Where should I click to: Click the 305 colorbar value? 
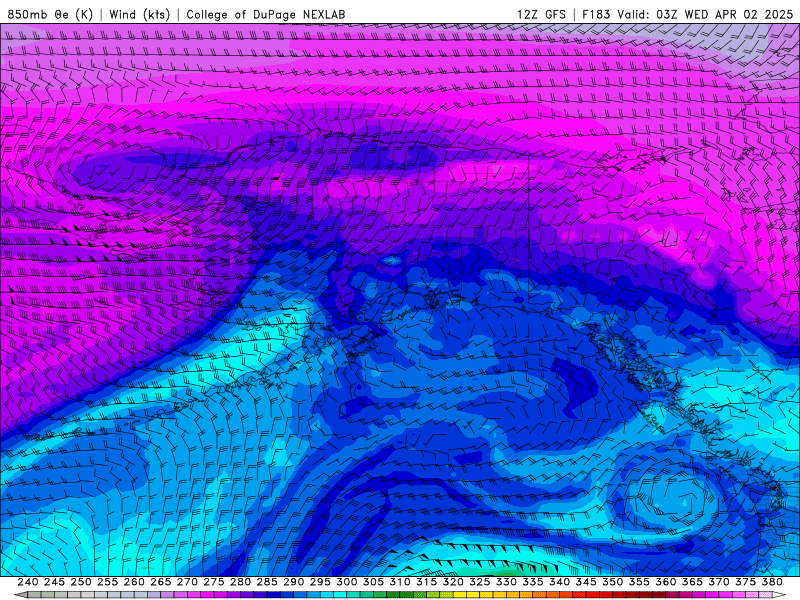(373, 582)
